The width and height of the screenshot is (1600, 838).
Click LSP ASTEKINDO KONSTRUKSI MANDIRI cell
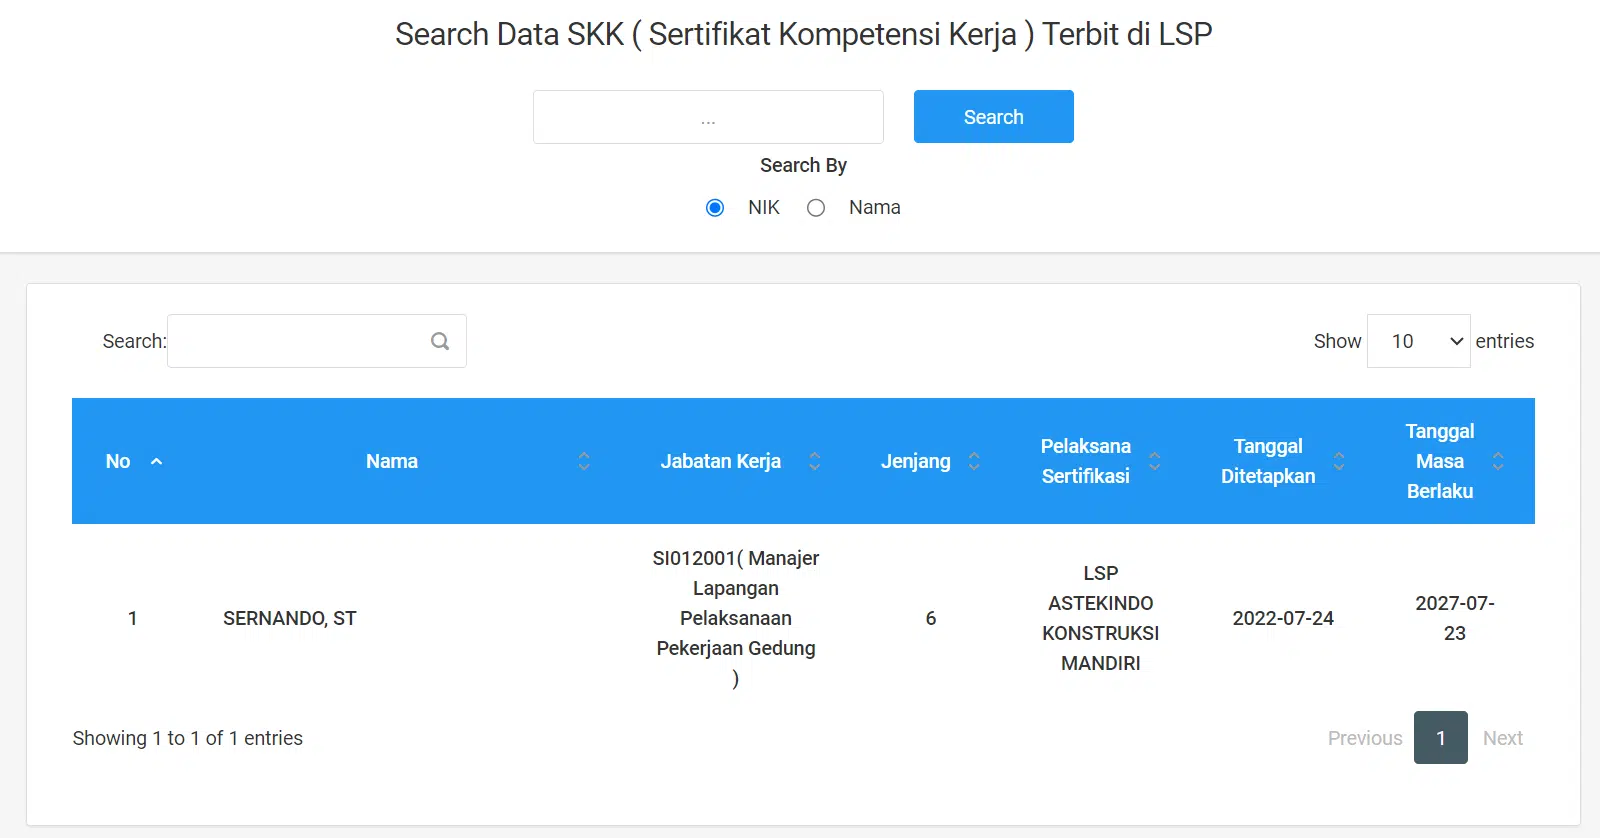point(1101,618)
